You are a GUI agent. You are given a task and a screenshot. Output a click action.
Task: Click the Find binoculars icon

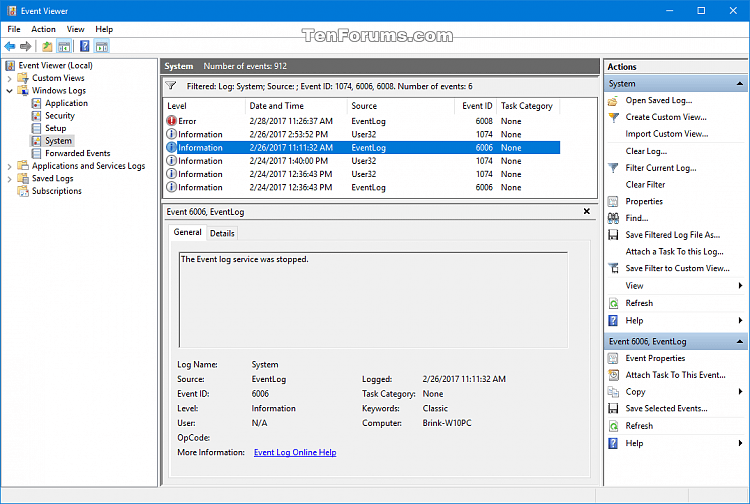pyautogui.click(x=613, y=218)
